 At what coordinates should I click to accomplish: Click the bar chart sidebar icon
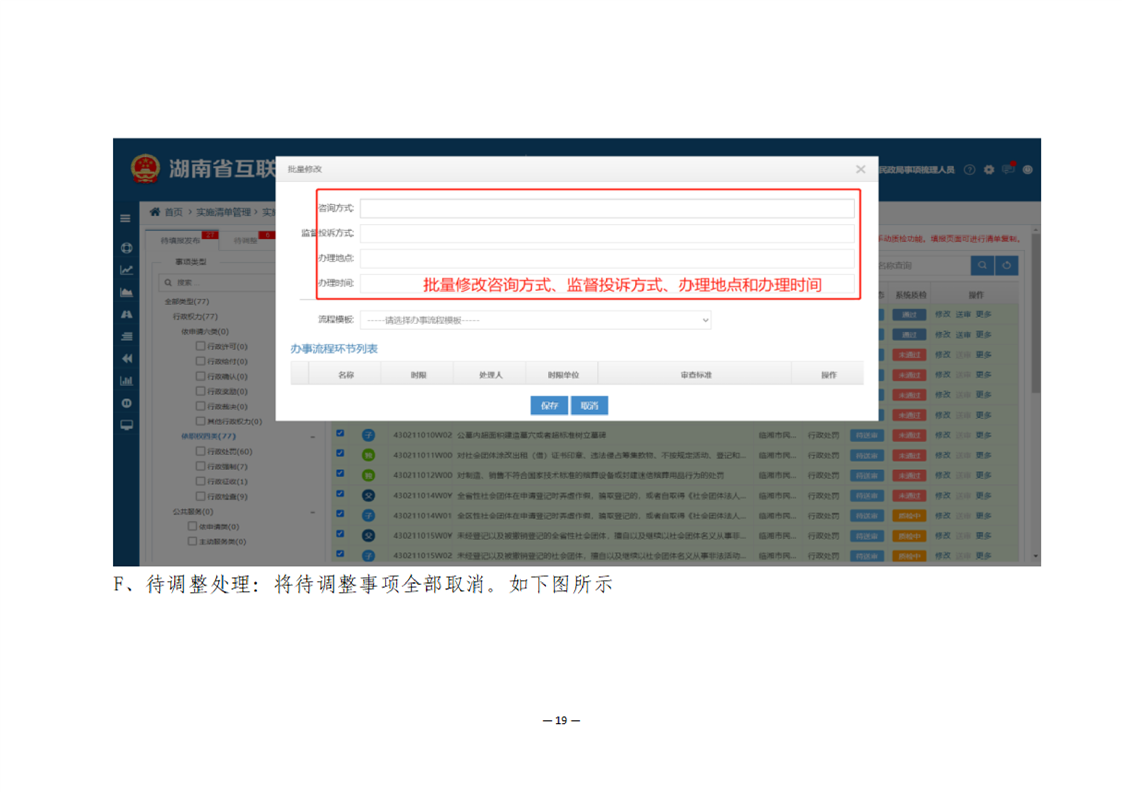point(127,380)
